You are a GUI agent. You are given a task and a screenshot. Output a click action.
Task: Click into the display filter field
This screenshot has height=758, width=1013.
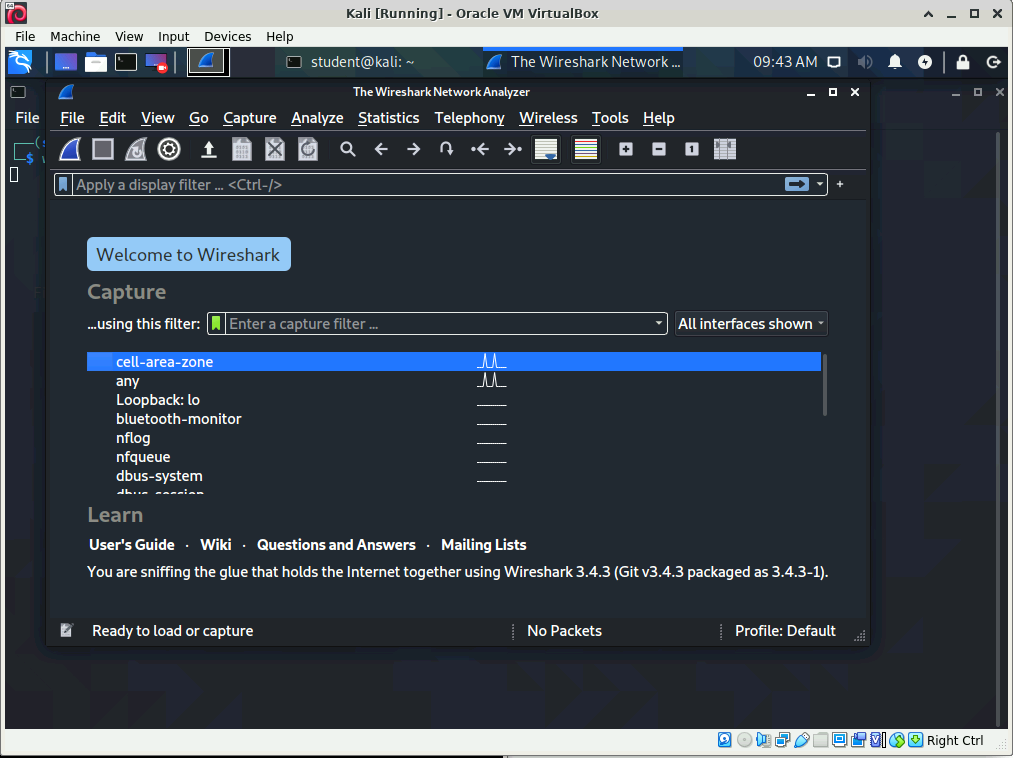pos(426,185)
